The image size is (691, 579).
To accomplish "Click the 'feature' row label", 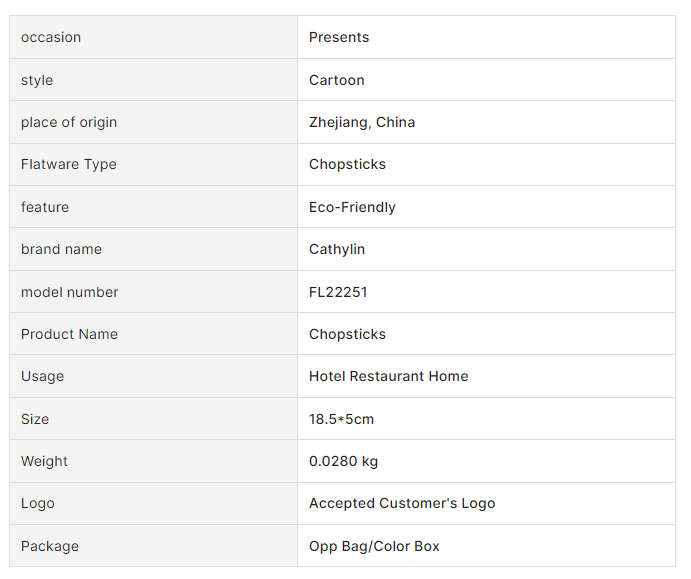I will click(x=45, y=207).
